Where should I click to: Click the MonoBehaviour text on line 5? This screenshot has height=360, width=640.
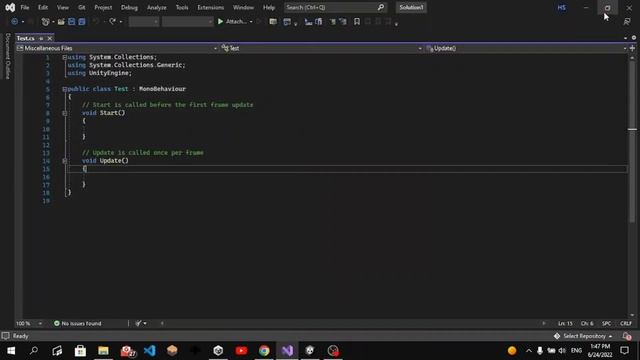click(x=162, y=89)
